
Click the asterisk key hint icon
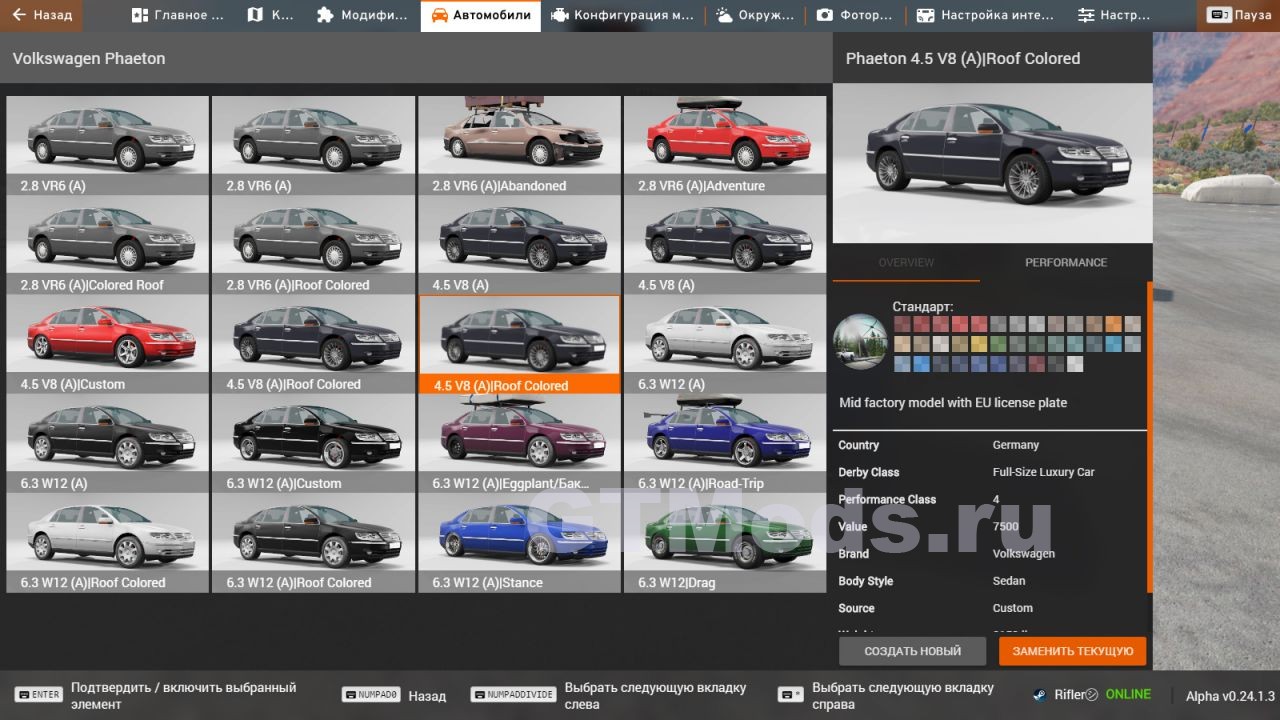[791, 695]
